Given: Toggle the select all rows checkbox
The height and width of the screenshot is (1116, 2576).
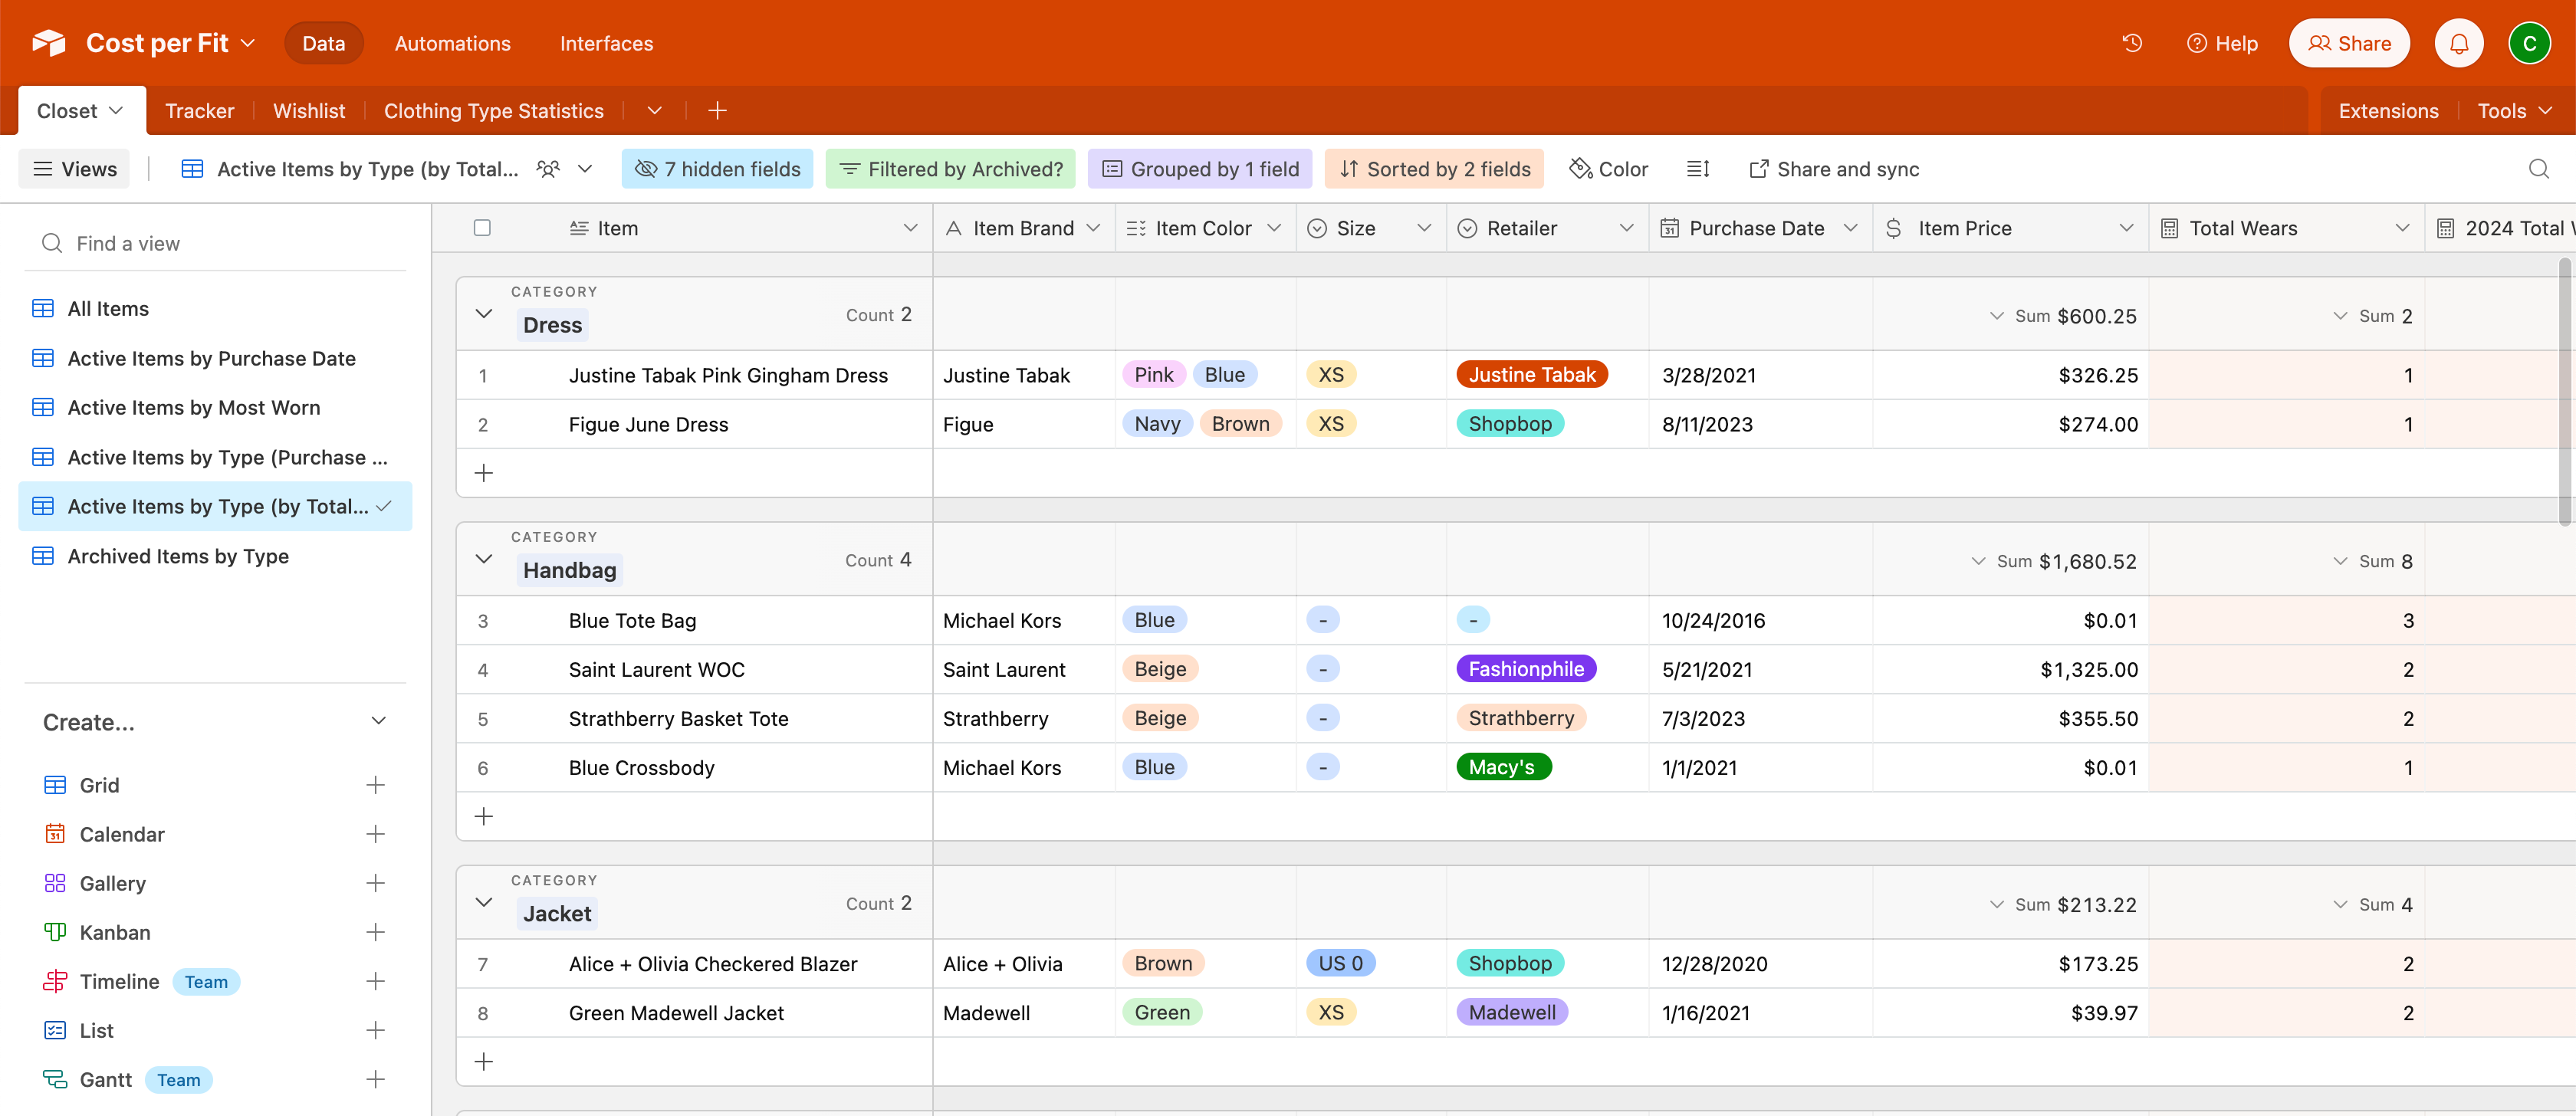Looking at the screenshot, I should 482,228.
